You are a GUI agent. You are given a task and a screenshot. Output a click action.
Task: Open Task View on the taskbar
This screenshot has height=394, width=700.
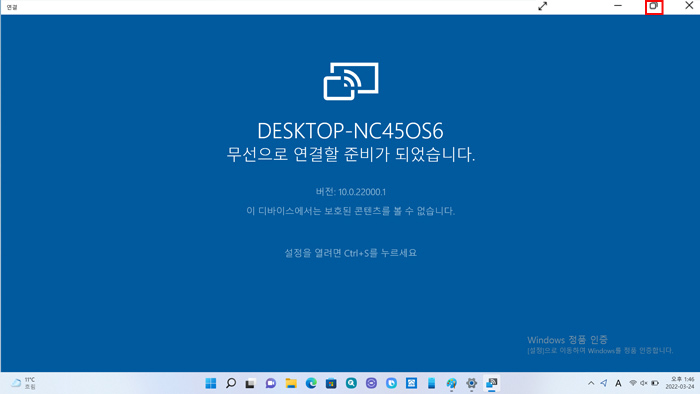pos(250,383)
